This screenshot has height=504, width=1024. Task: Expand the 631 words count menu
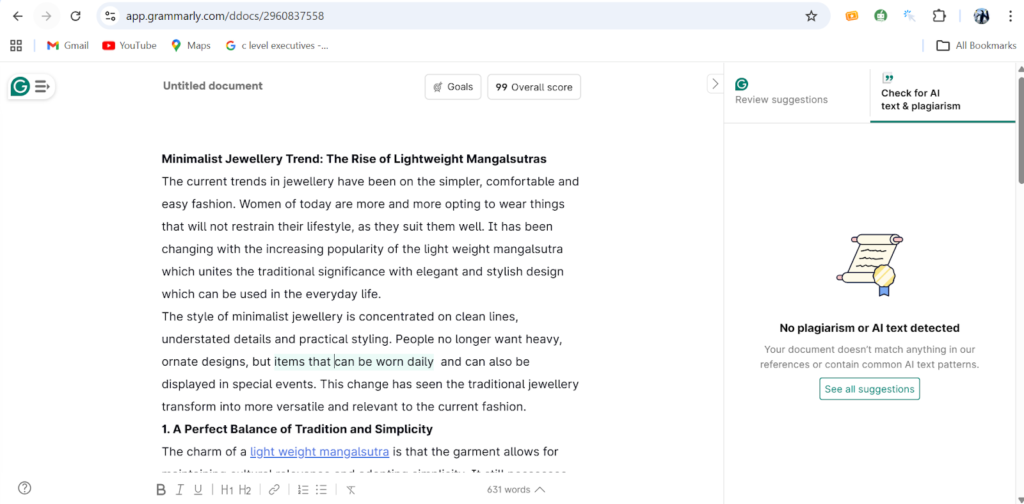pyautogui.click(x=516, y=489)
